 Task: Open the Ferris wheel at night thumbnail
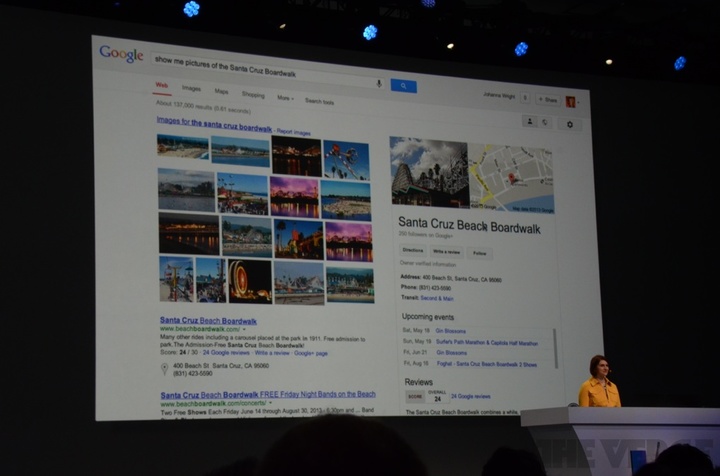point(250,281)
